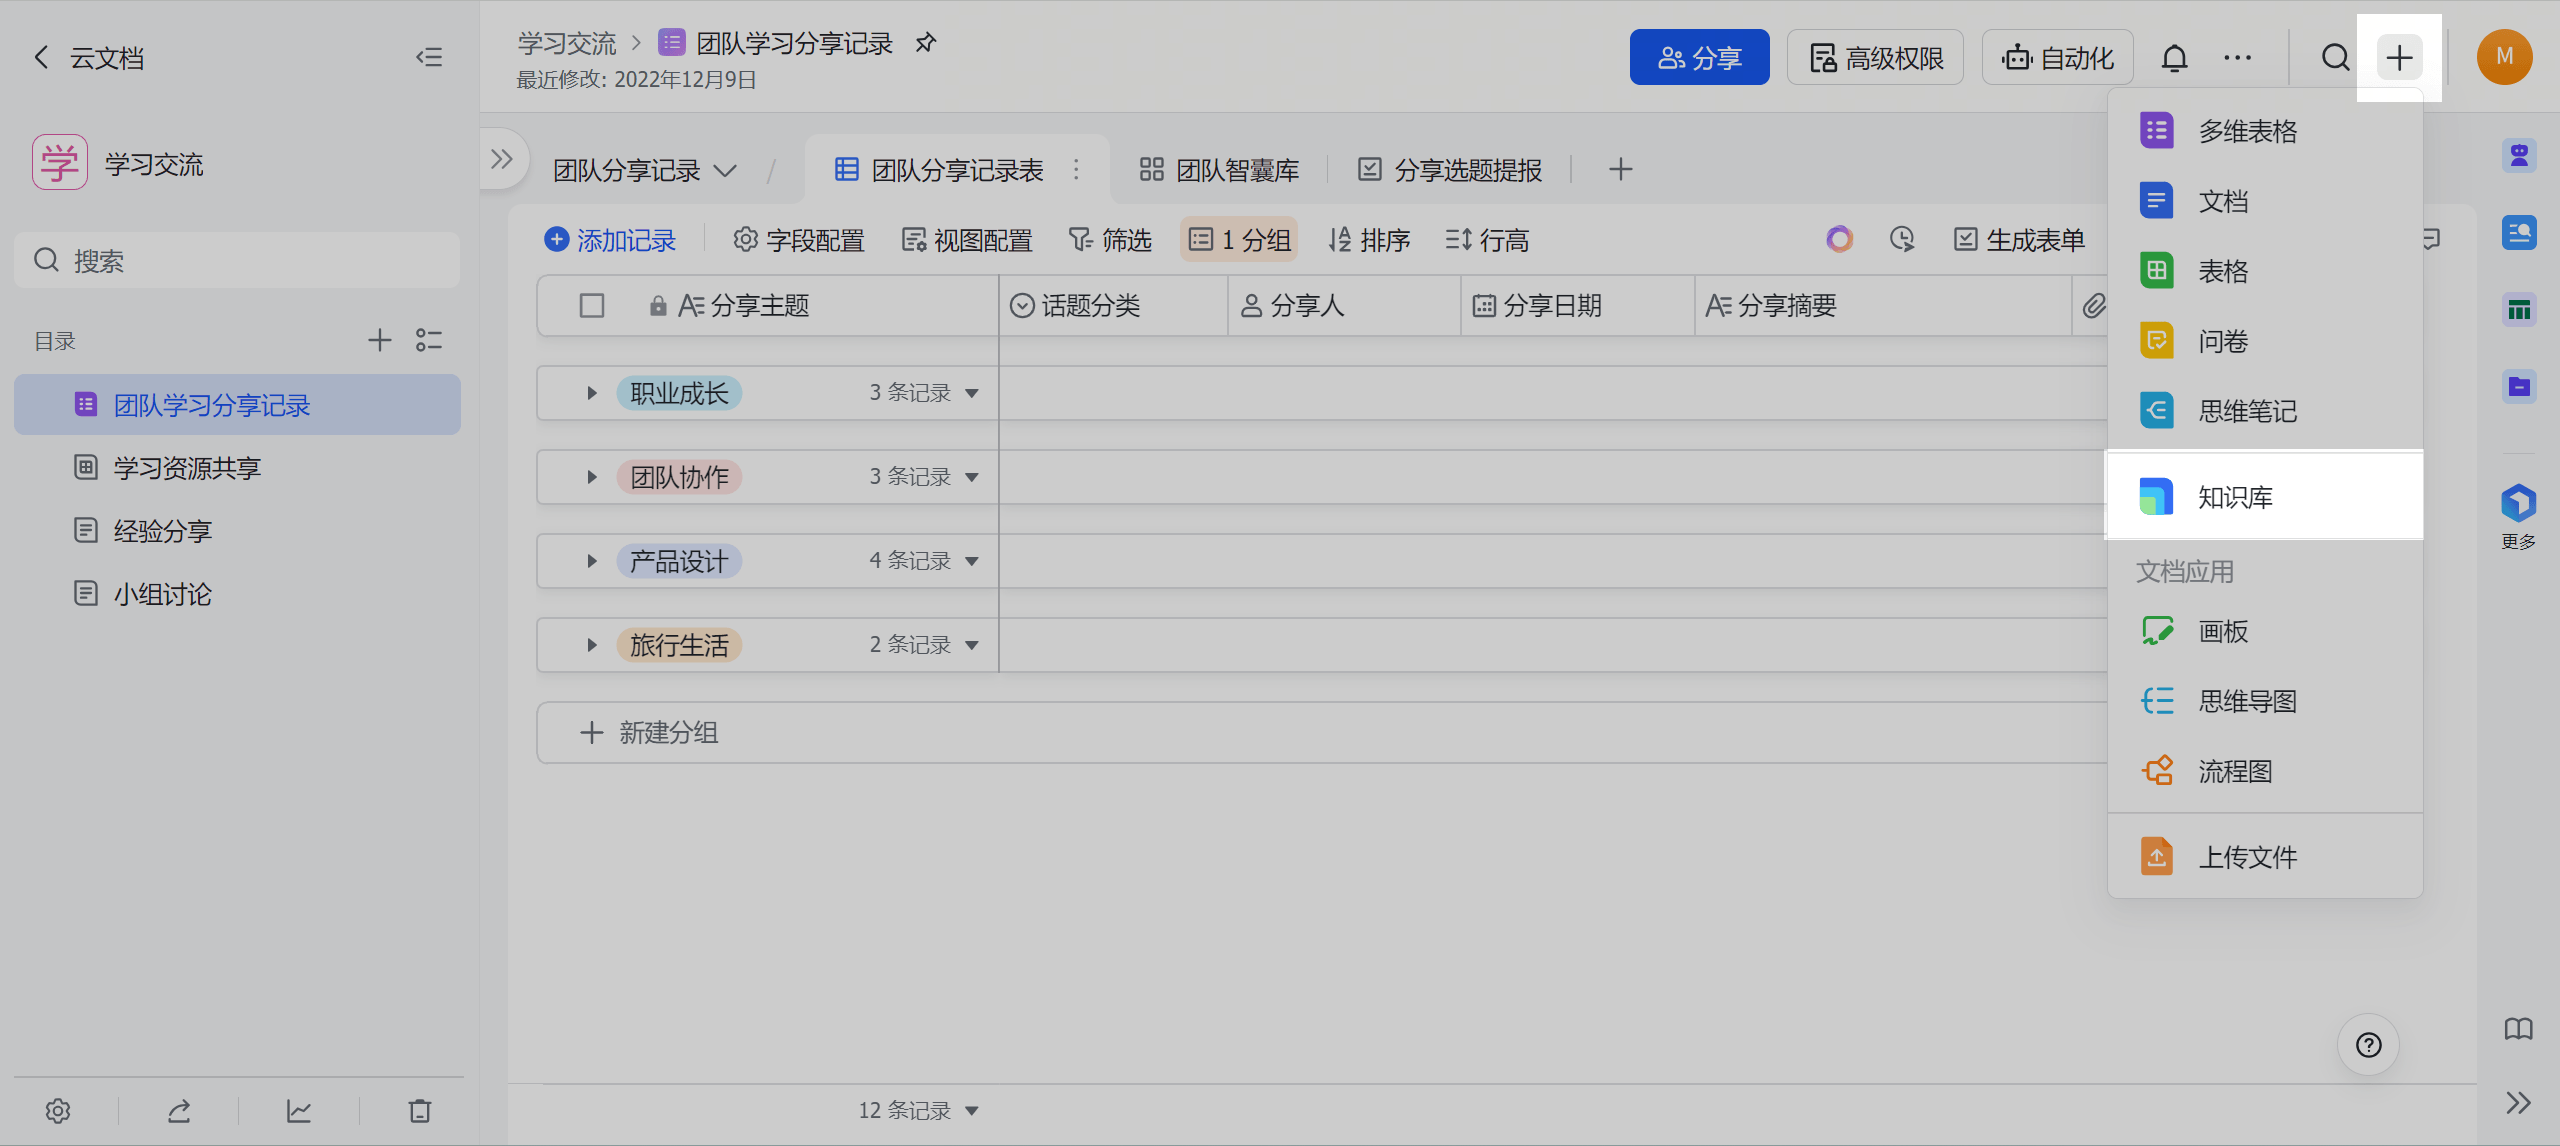Click the trash bin icon in sidebar footer
The width and height of the screenshot is (2560, 1146).
tap(420, 1111)
